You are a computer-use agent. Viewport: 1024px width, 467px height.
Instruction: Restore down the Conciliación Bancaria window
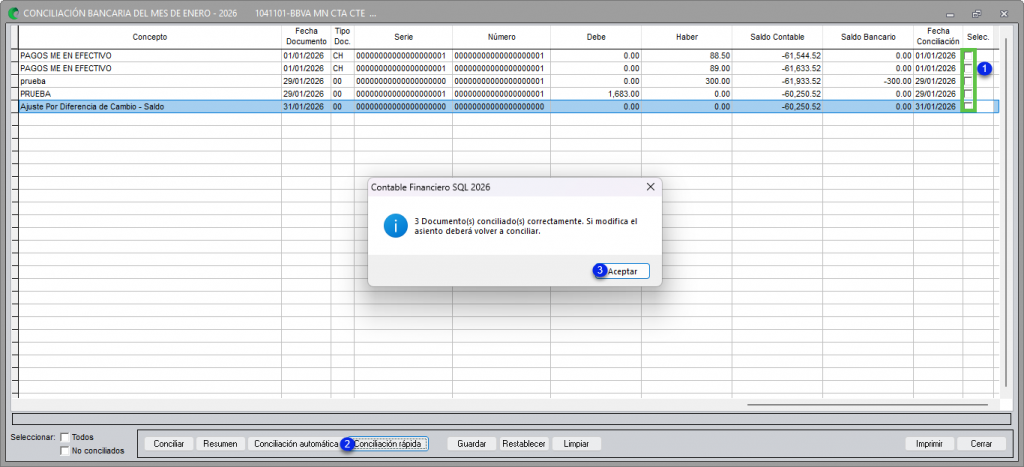coord(976,13)
